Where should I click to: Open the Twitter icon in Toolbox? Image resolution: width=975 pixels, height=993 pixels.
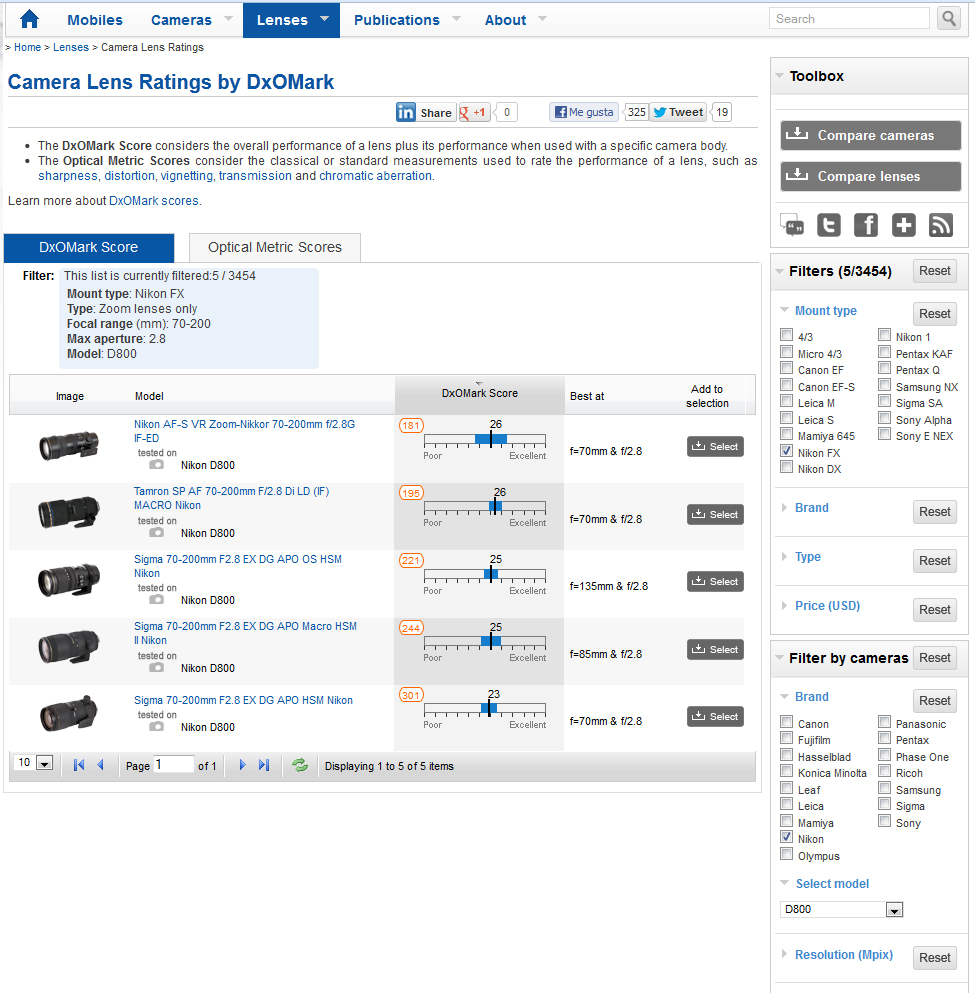(x=829, y=225)
